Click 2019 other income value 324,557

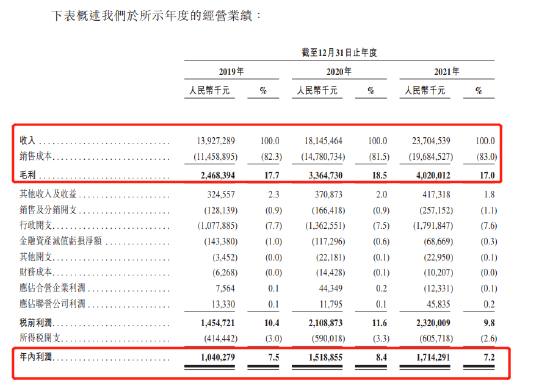(221, 194)
